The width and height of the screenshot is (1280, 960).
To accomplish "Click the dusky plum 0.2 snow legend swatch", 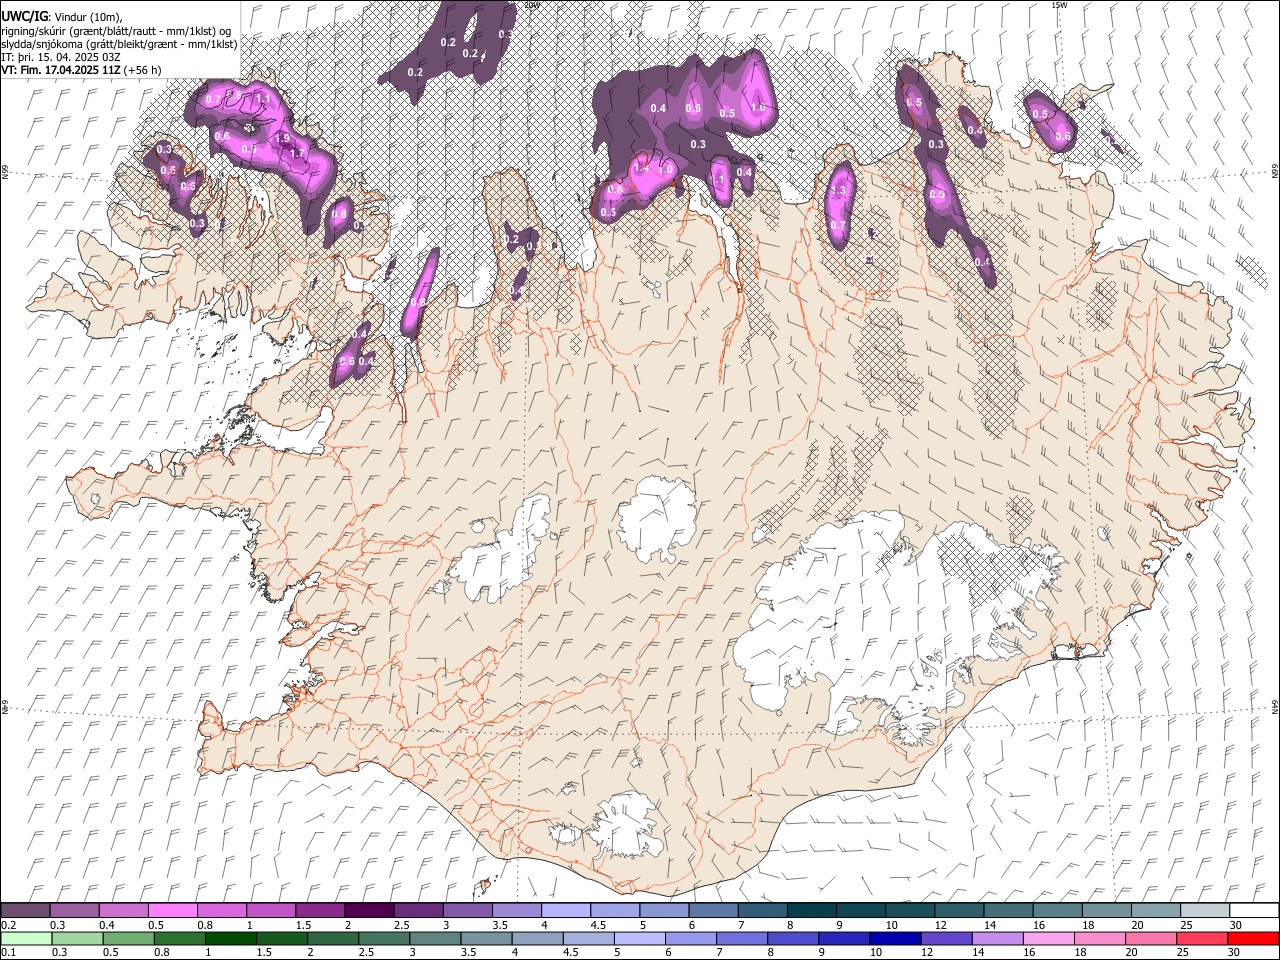I will (x=25, y=910).
